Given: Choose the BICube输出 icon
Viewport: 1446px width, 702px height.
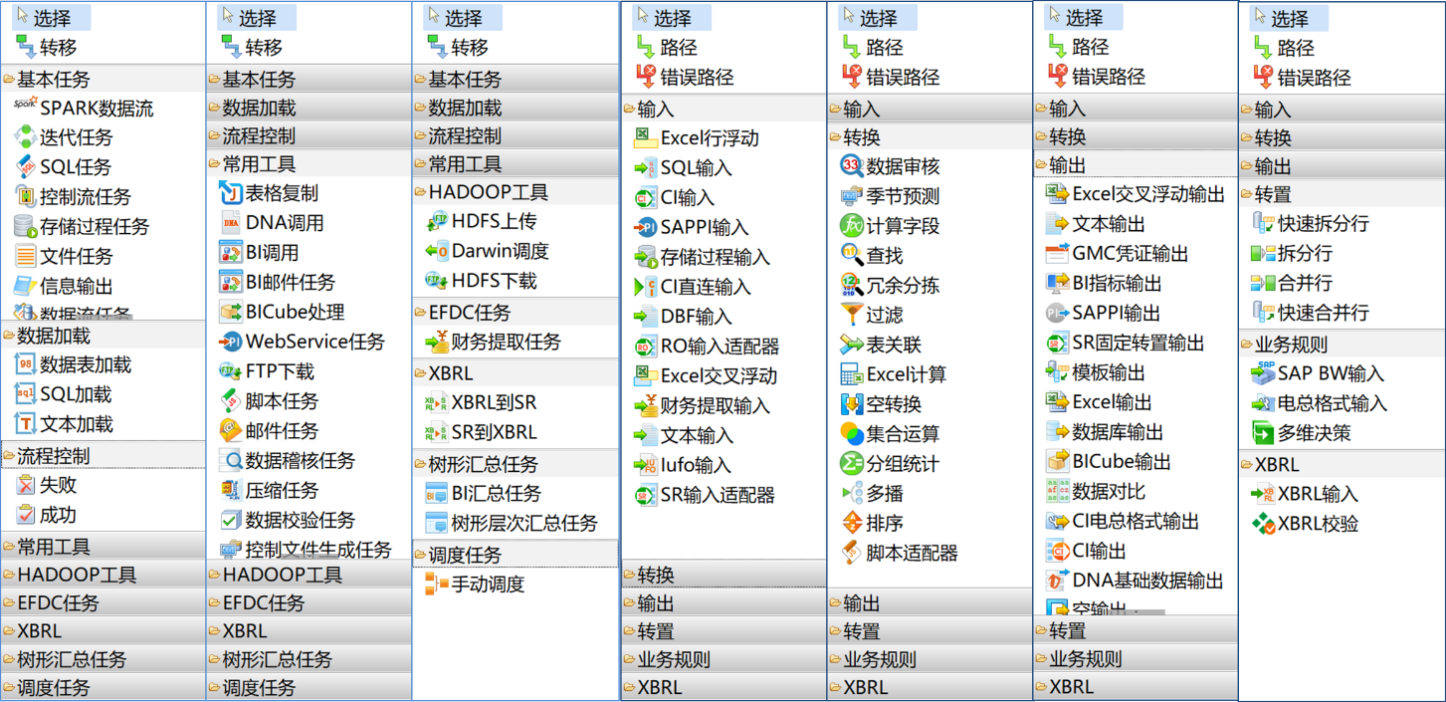Looking at the screenshot, I should pyautogui.click(x=1057, y=461).
